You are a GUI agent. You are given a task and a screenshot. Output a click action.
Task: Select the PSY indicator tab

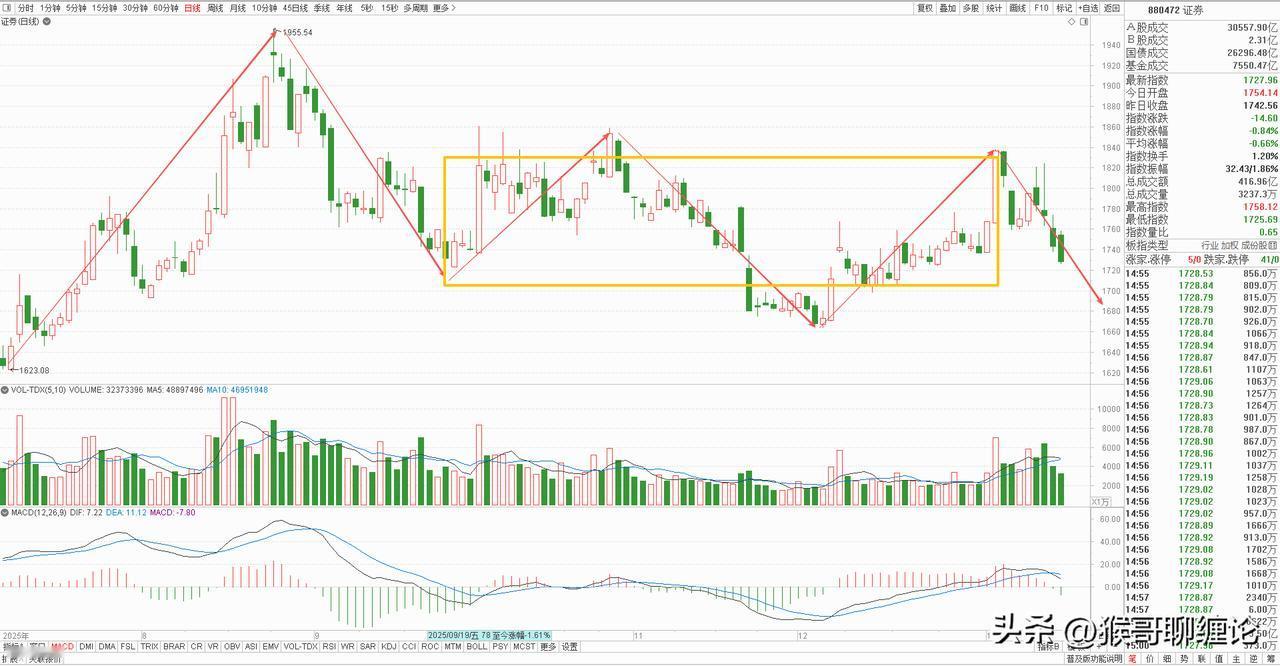tap(500, 646)
